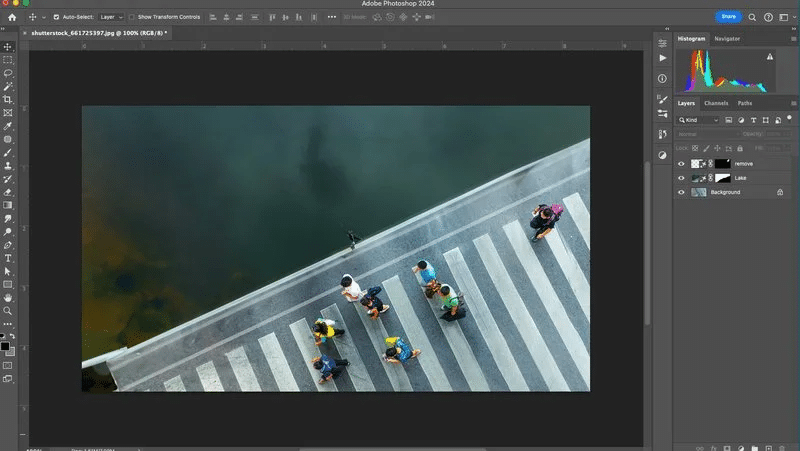The height and width of the screenshot is (451, 800).
Task: Click the Share button
Action: pos(729,17)
